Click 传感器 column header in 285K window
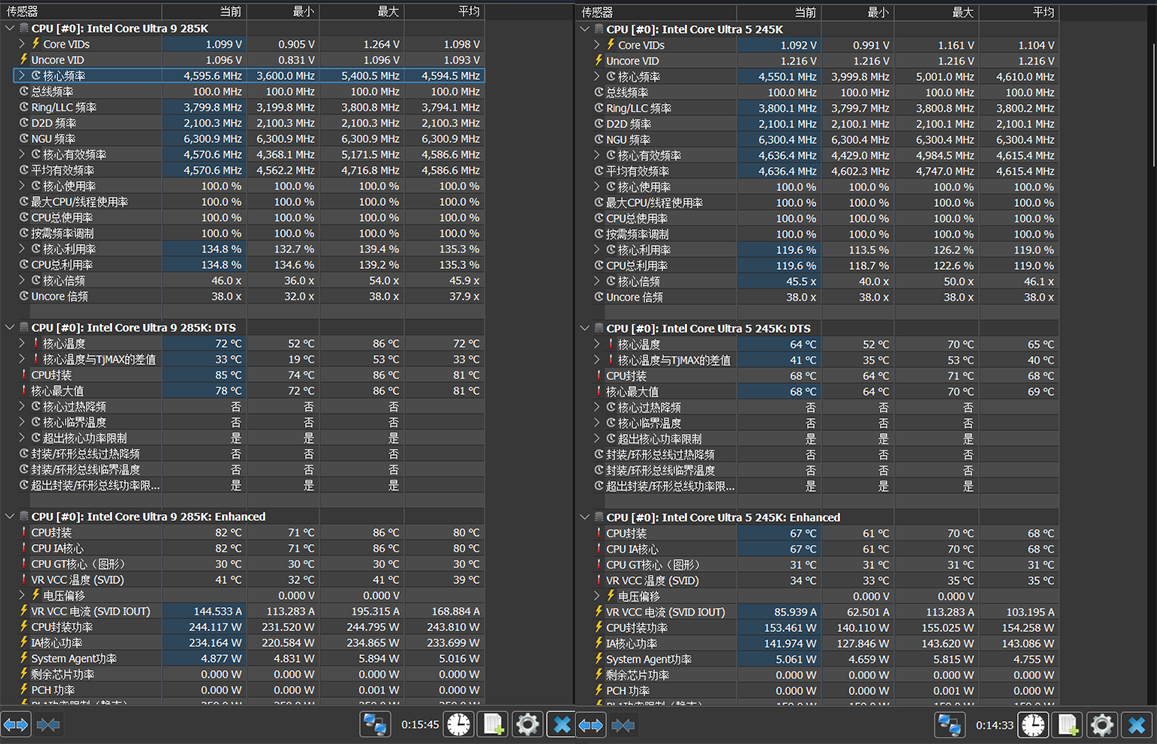Image resolution: width=1157 pixels, height=744 pixels. [81, 12]
